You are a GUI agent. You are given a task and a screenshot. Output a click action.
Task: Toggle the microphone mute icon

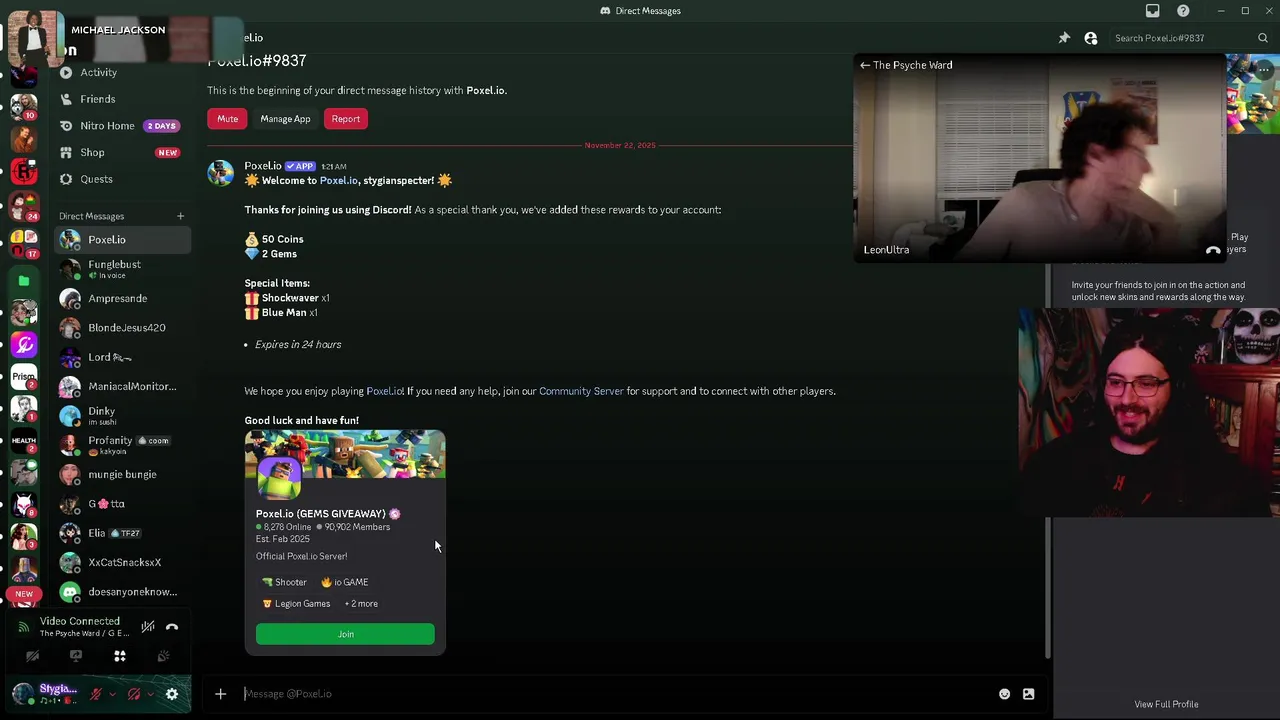(96, 694)
